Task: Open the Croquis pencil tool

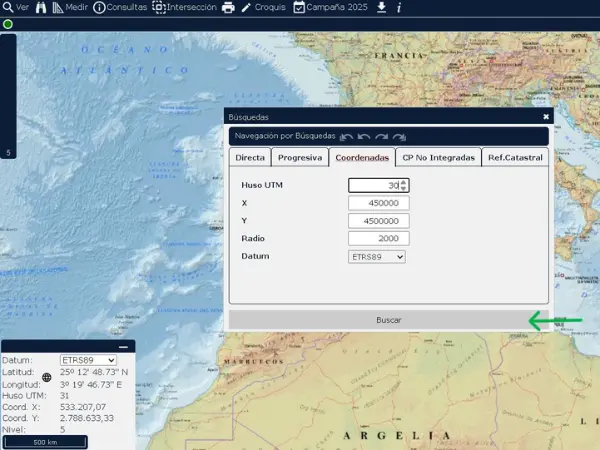Action: point(263,7)
